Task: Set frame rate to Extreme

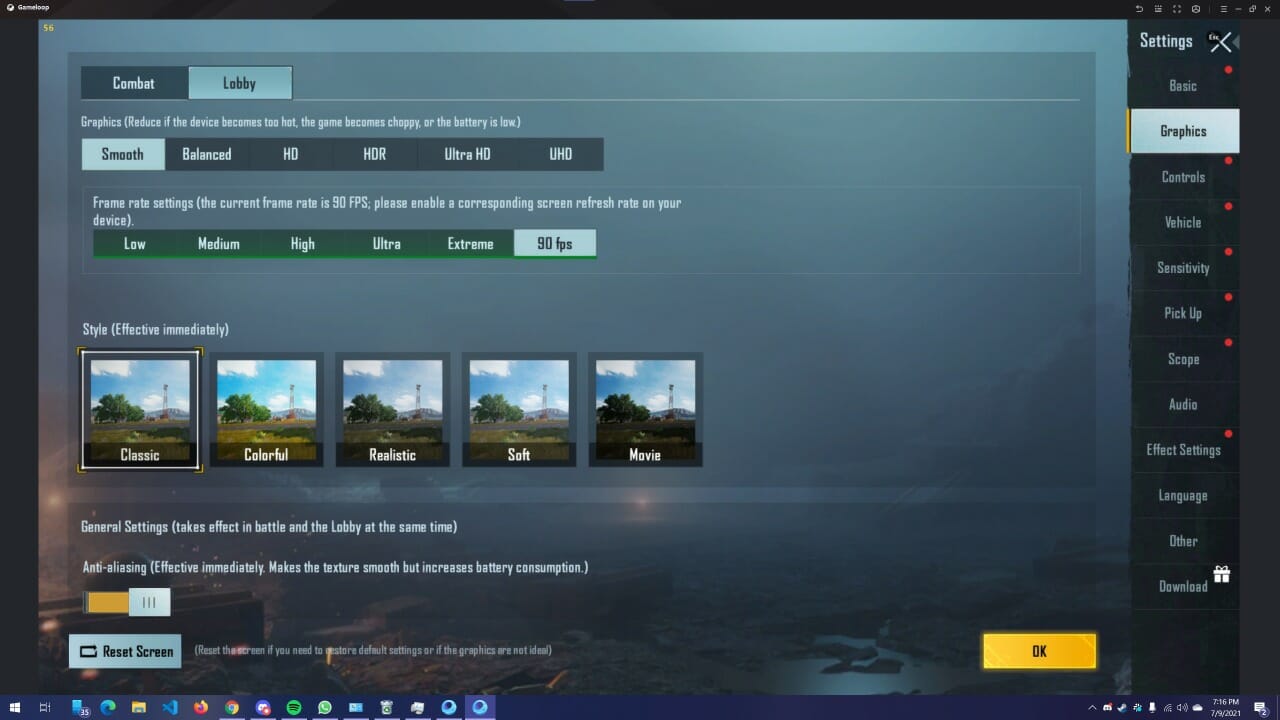Action: (x=470, y=244)
